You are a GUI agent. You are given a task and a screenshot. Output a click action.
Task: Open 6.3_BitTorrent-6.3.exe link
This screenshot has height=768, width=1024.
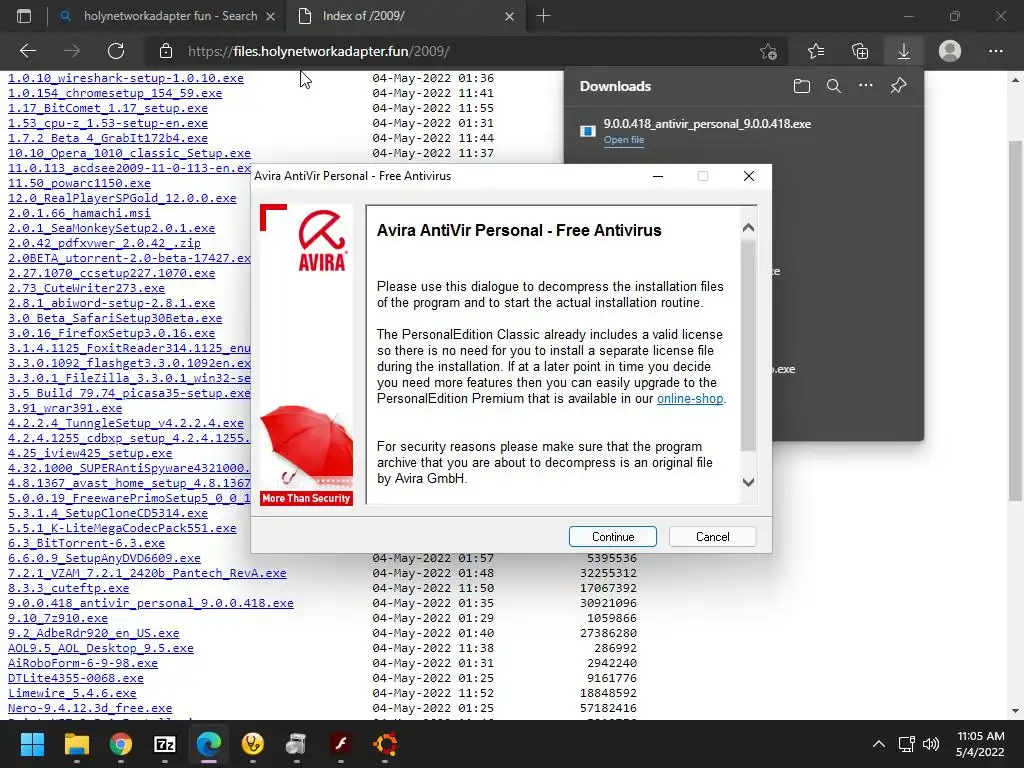tap(86, 543)
